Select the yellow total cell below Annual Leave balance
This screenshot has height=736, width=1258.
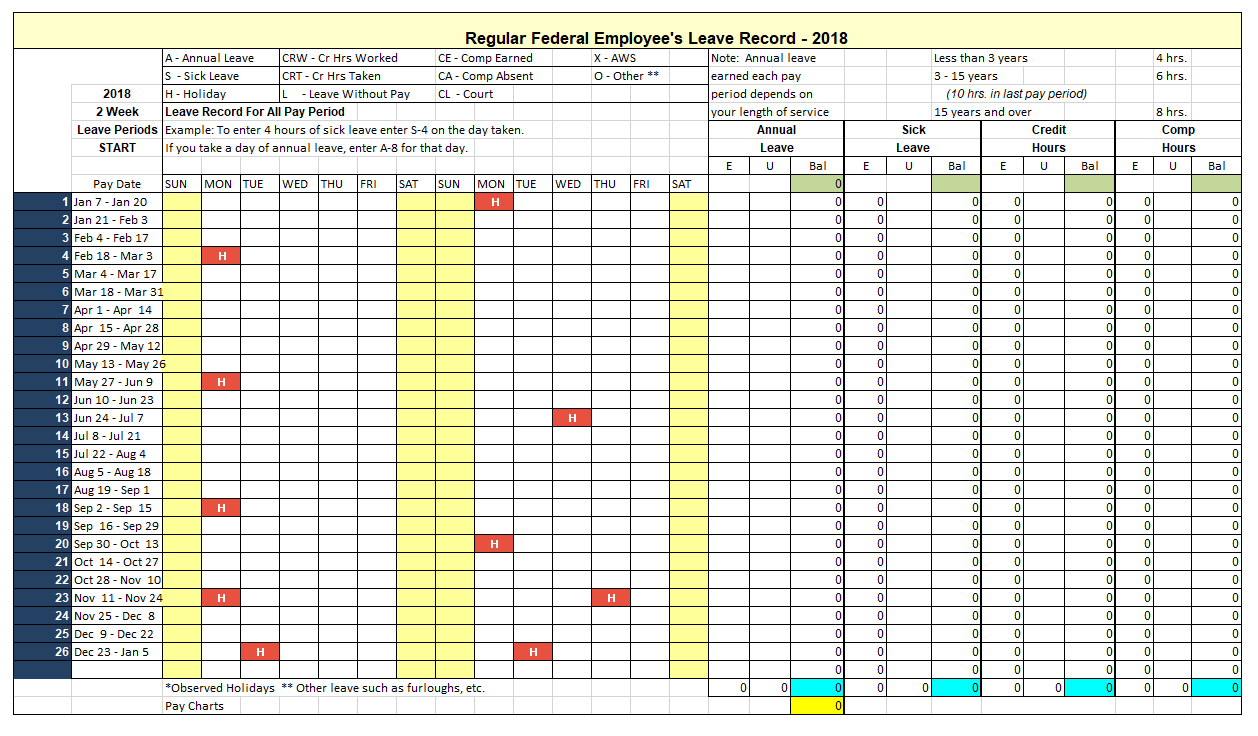click(817, 706)
